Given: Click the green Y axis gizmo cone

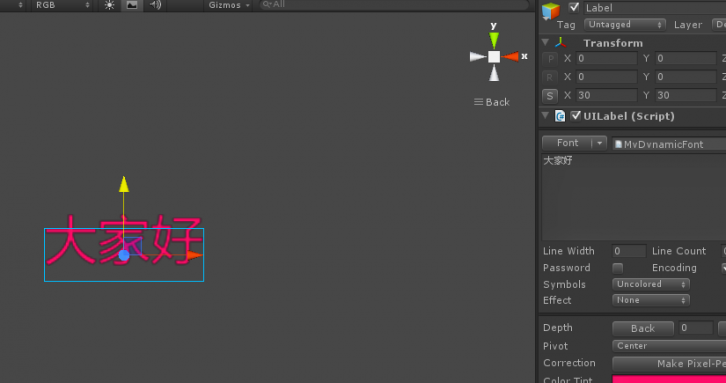Looking at the screenshot, I should pyautogui.click(x=494, y=40).
